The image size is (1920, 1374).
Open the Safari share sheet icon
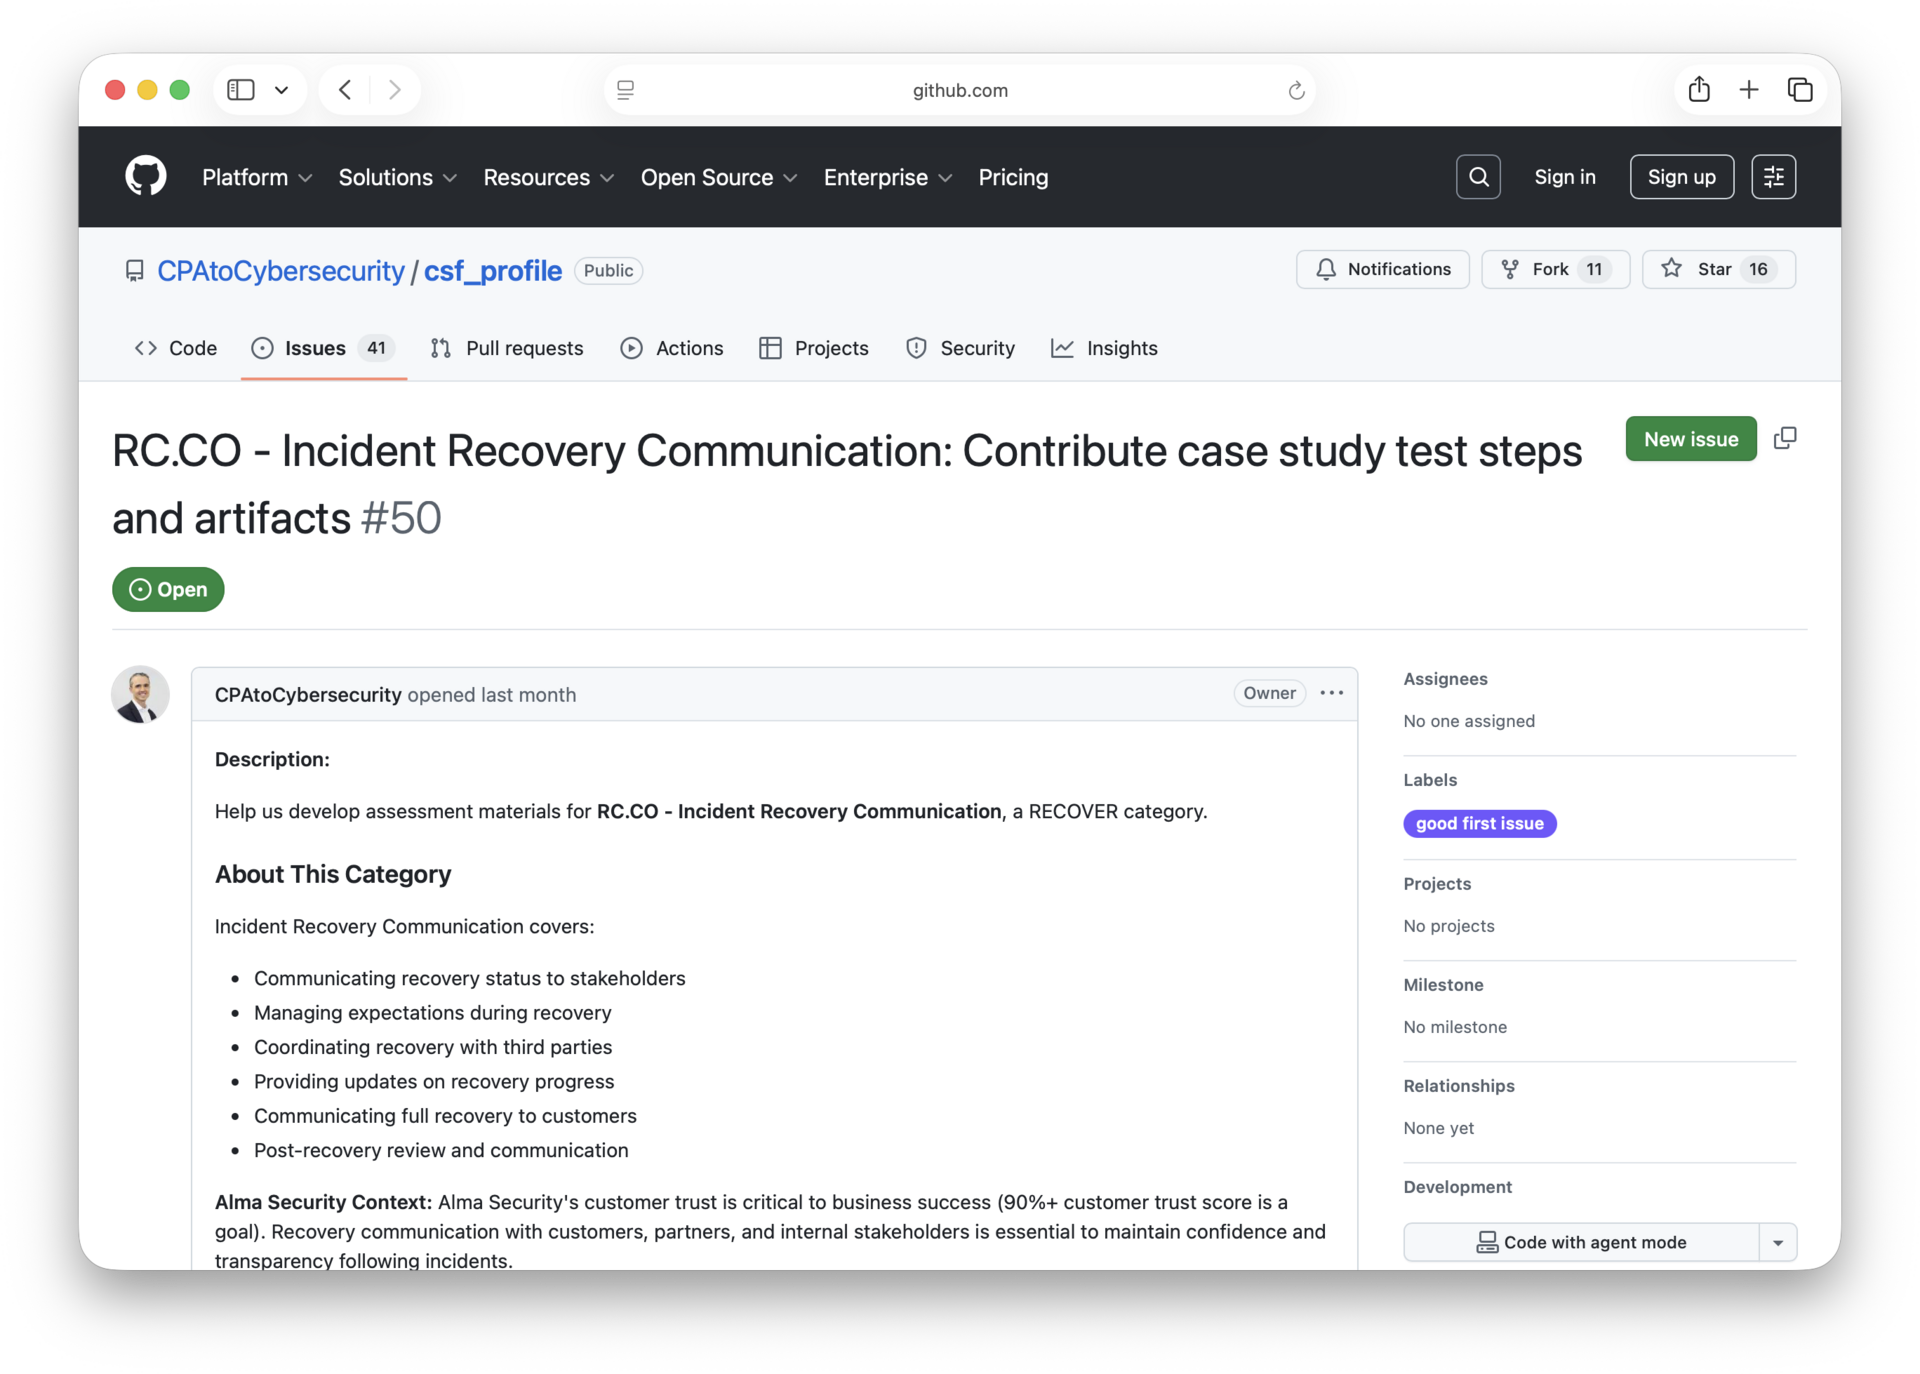coord(1699,89)
